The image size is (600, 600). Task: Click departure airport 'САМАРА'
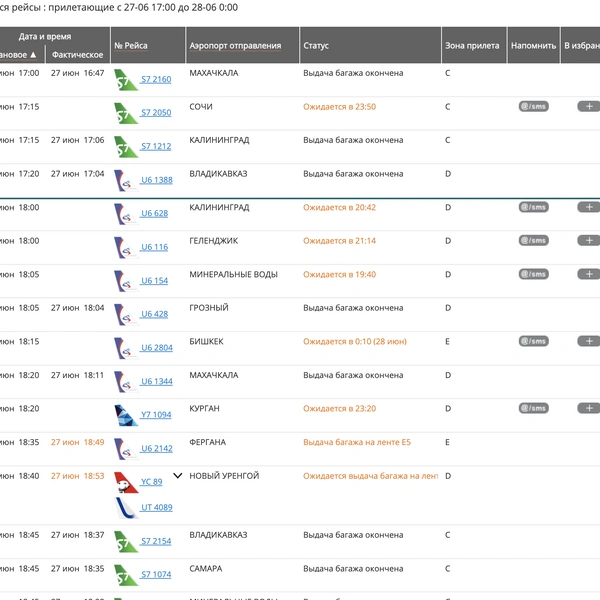(206, 569)
